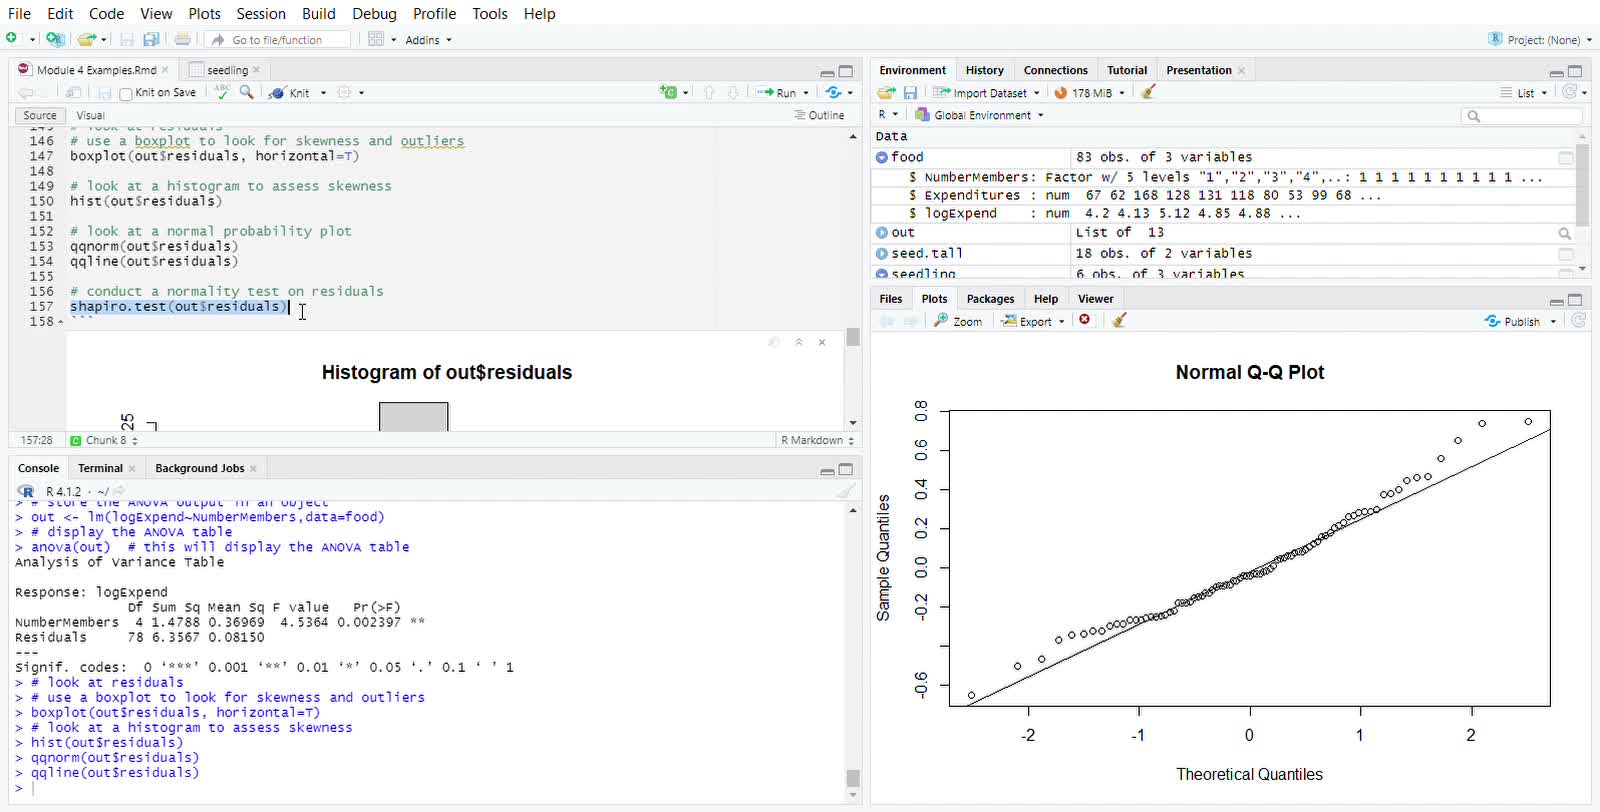Expand the out list object
Viewport: 1600px width, 812px height.
[882, 232]
